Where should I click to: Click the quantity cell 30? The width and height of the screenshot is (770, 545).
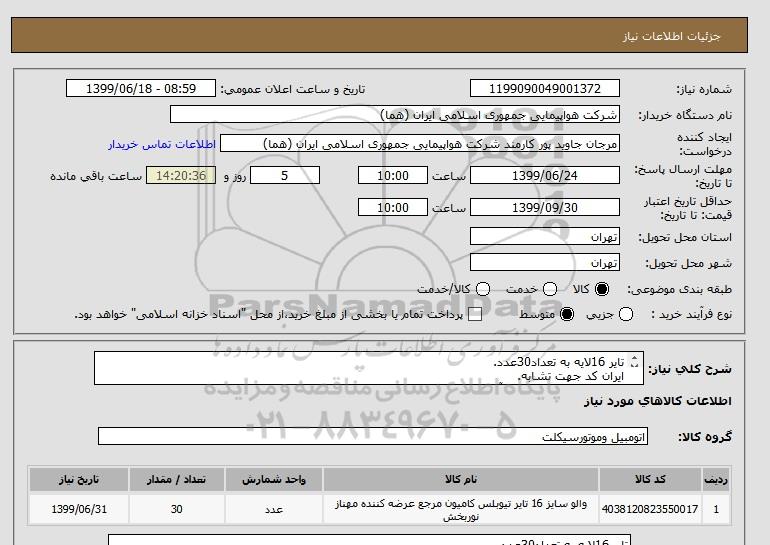coord(176,509)
